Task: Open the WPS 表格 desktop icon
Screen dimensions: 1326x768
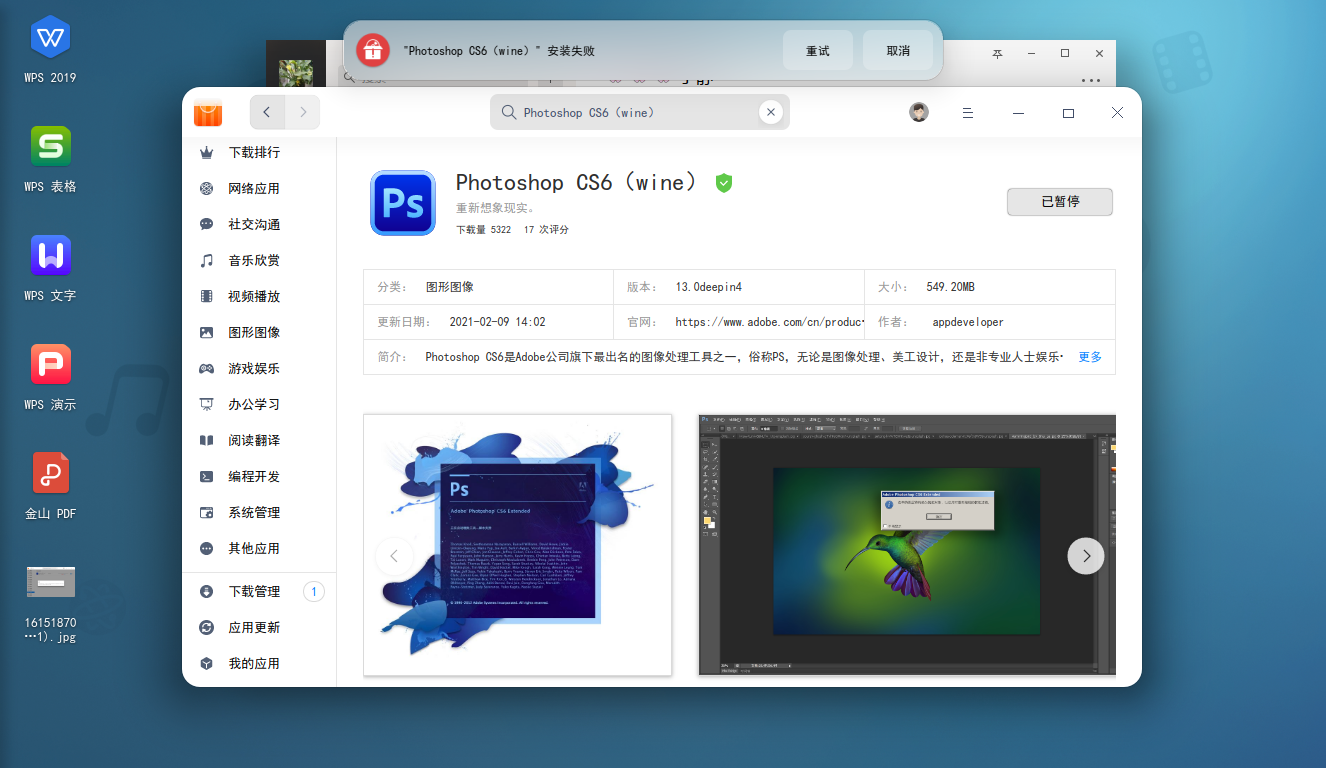Action: [50, 159]
